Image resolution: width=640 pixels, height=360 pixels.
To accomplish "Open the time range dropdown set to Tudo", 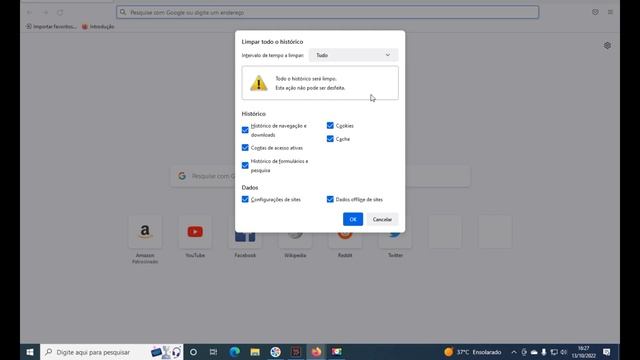I will coord(353,55).
